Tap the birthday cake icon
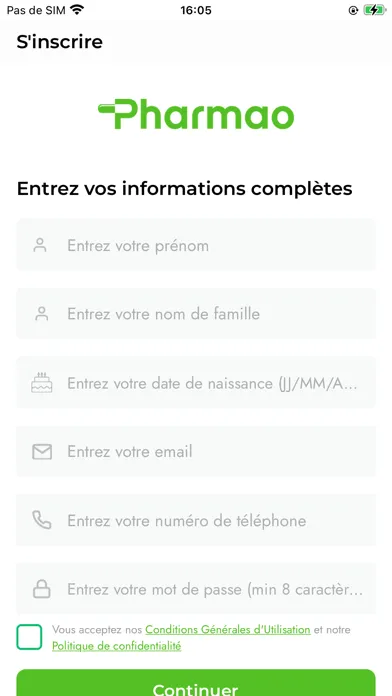The image size is (392, 696). (42, 382)
